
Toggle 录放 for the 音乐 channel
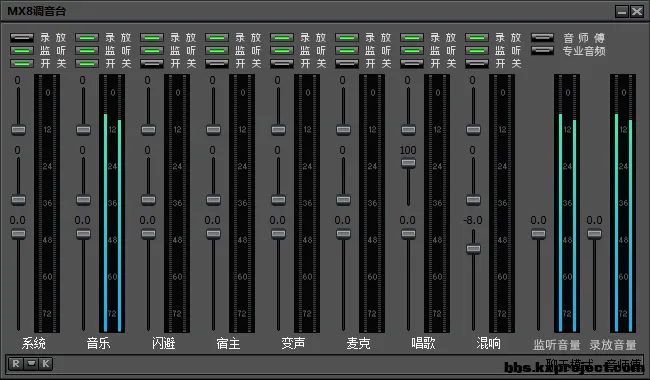coord(87,38)
